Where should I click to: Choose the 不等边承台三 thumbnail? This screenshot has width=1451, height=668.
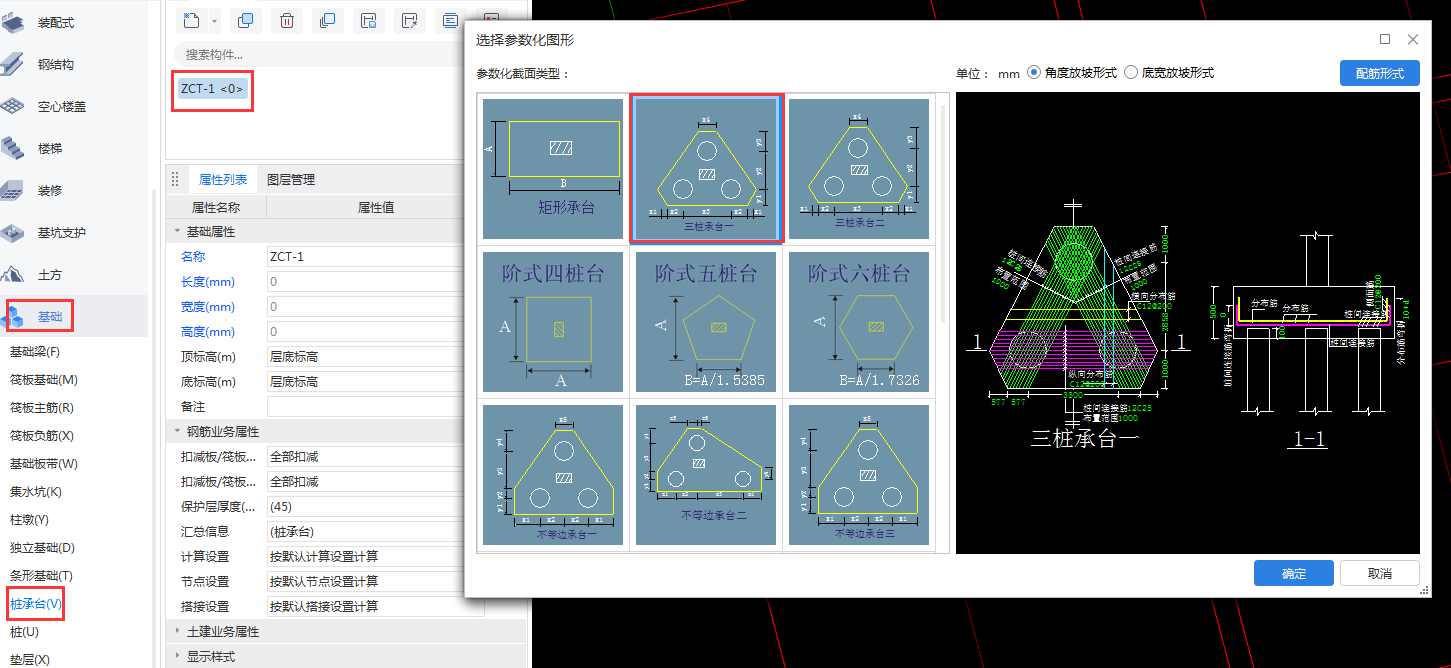859,474
